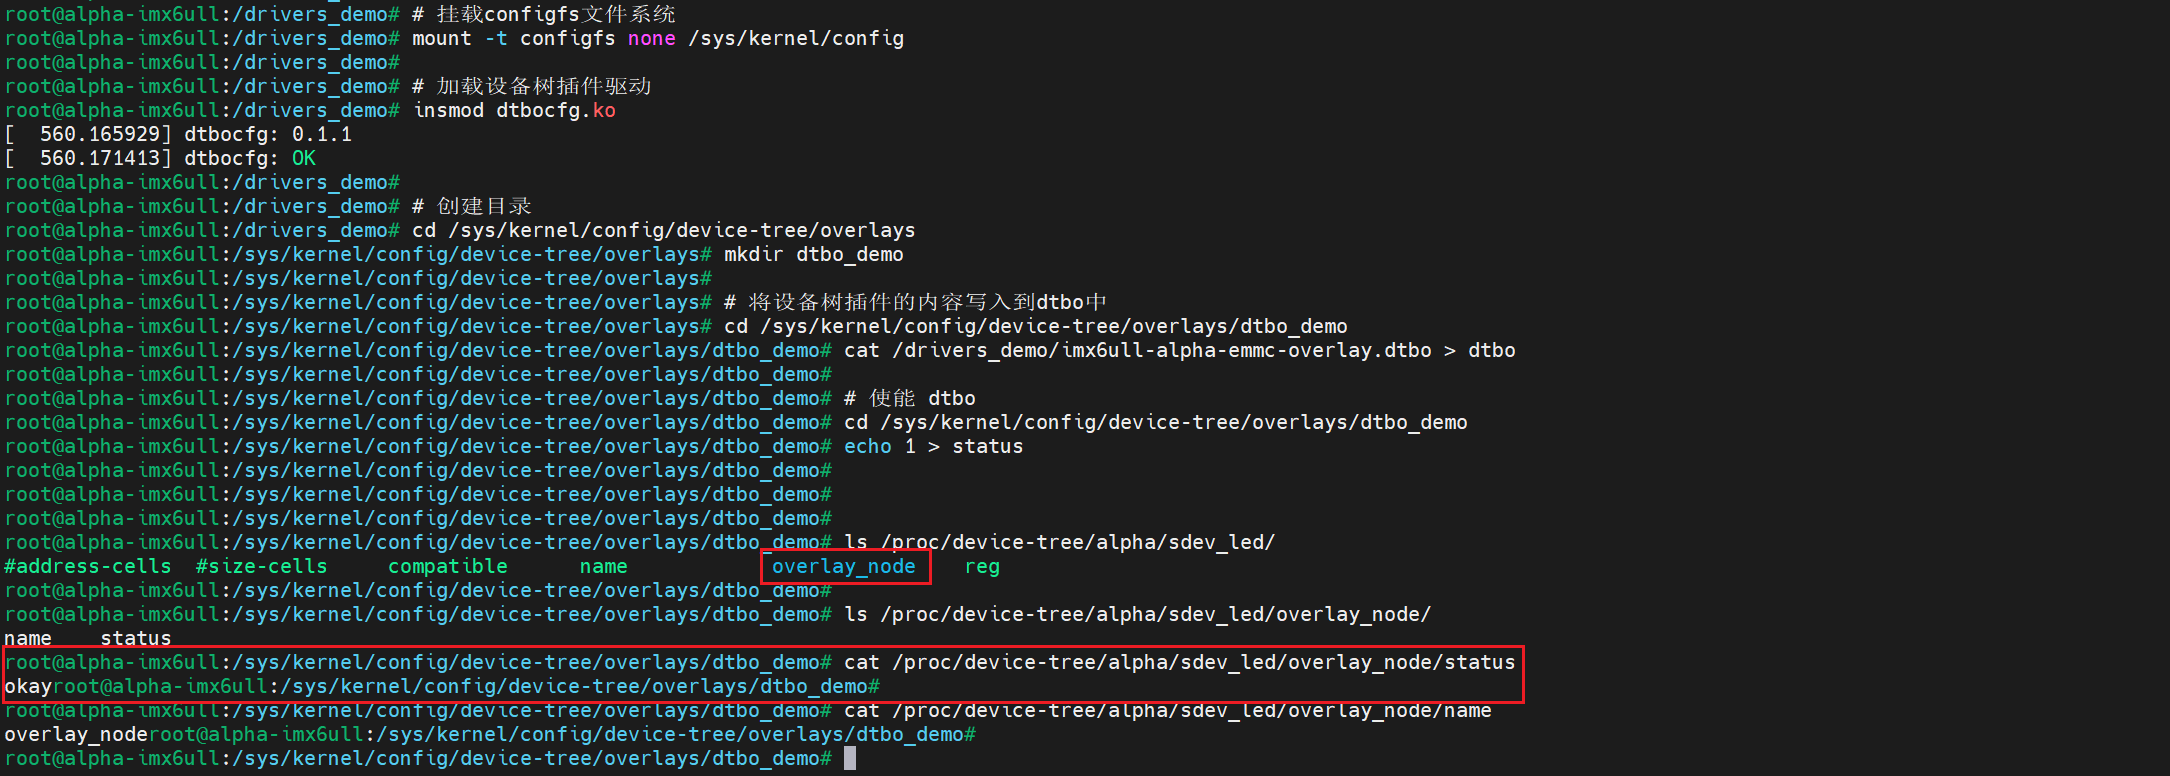Click the 'status' entry in the overlay_node listing
Image resolution: width=2170 pixels, height=776 pixels.
[x=136, y=639]
